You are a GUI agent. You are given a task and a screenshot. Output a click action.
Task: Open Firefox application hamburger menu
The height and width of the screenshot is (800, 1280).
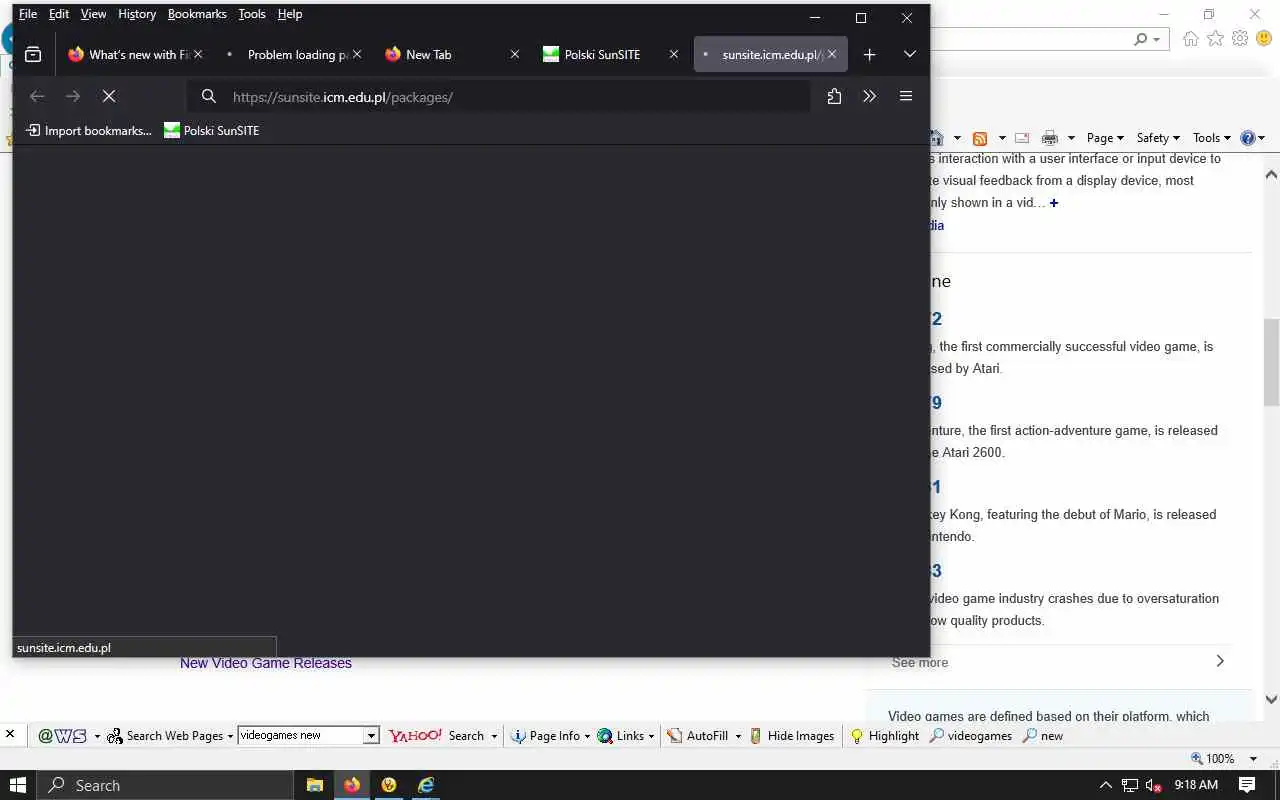tap(906, 96)
